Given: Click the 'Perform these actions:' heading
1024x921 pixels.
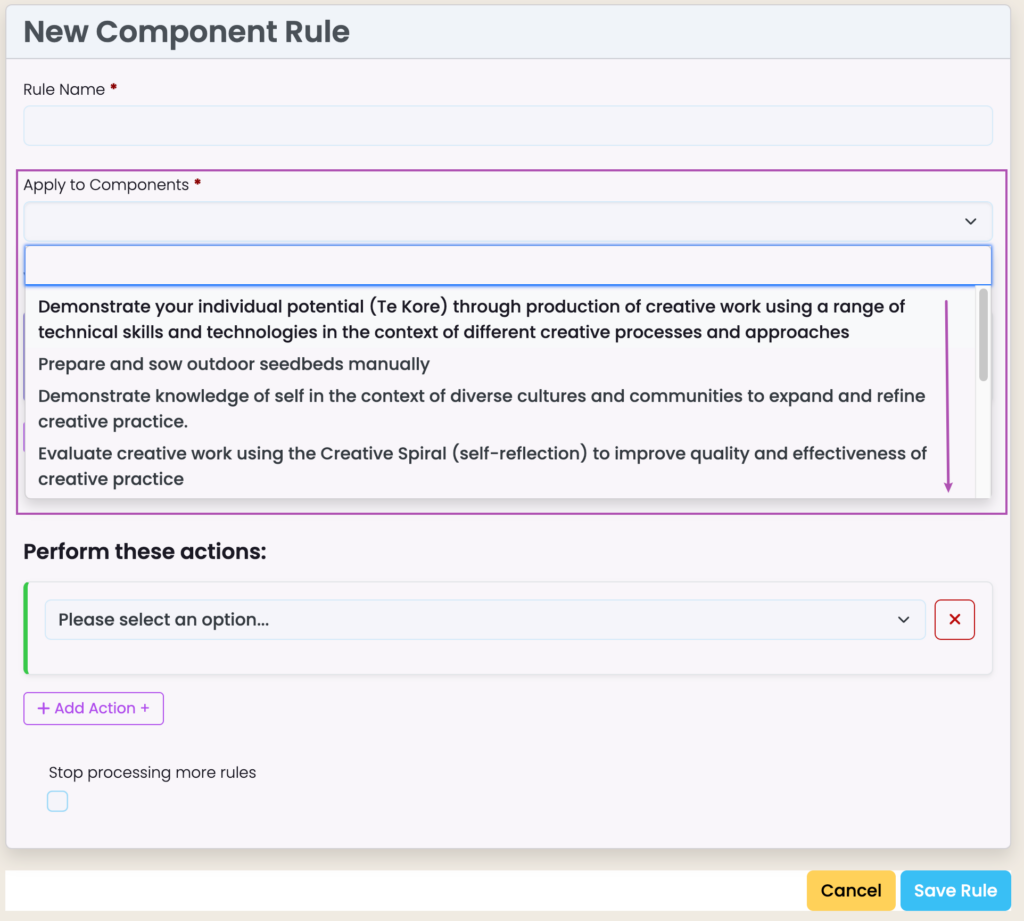Looking at the screenshot, I should 145,551.
